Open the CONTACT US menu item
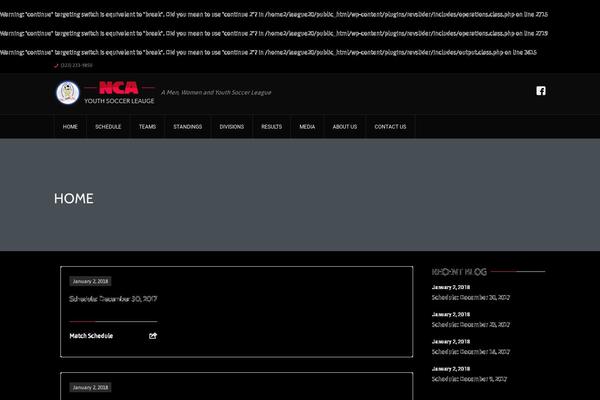This screenshot has width=600, height=400. (x=390, y=127)
